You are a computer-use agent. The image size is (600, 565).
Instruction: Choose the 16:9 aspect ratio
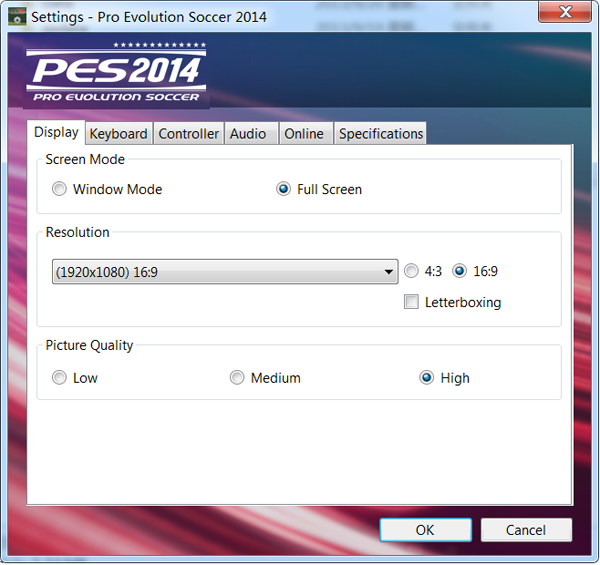[x=459, y=271]
